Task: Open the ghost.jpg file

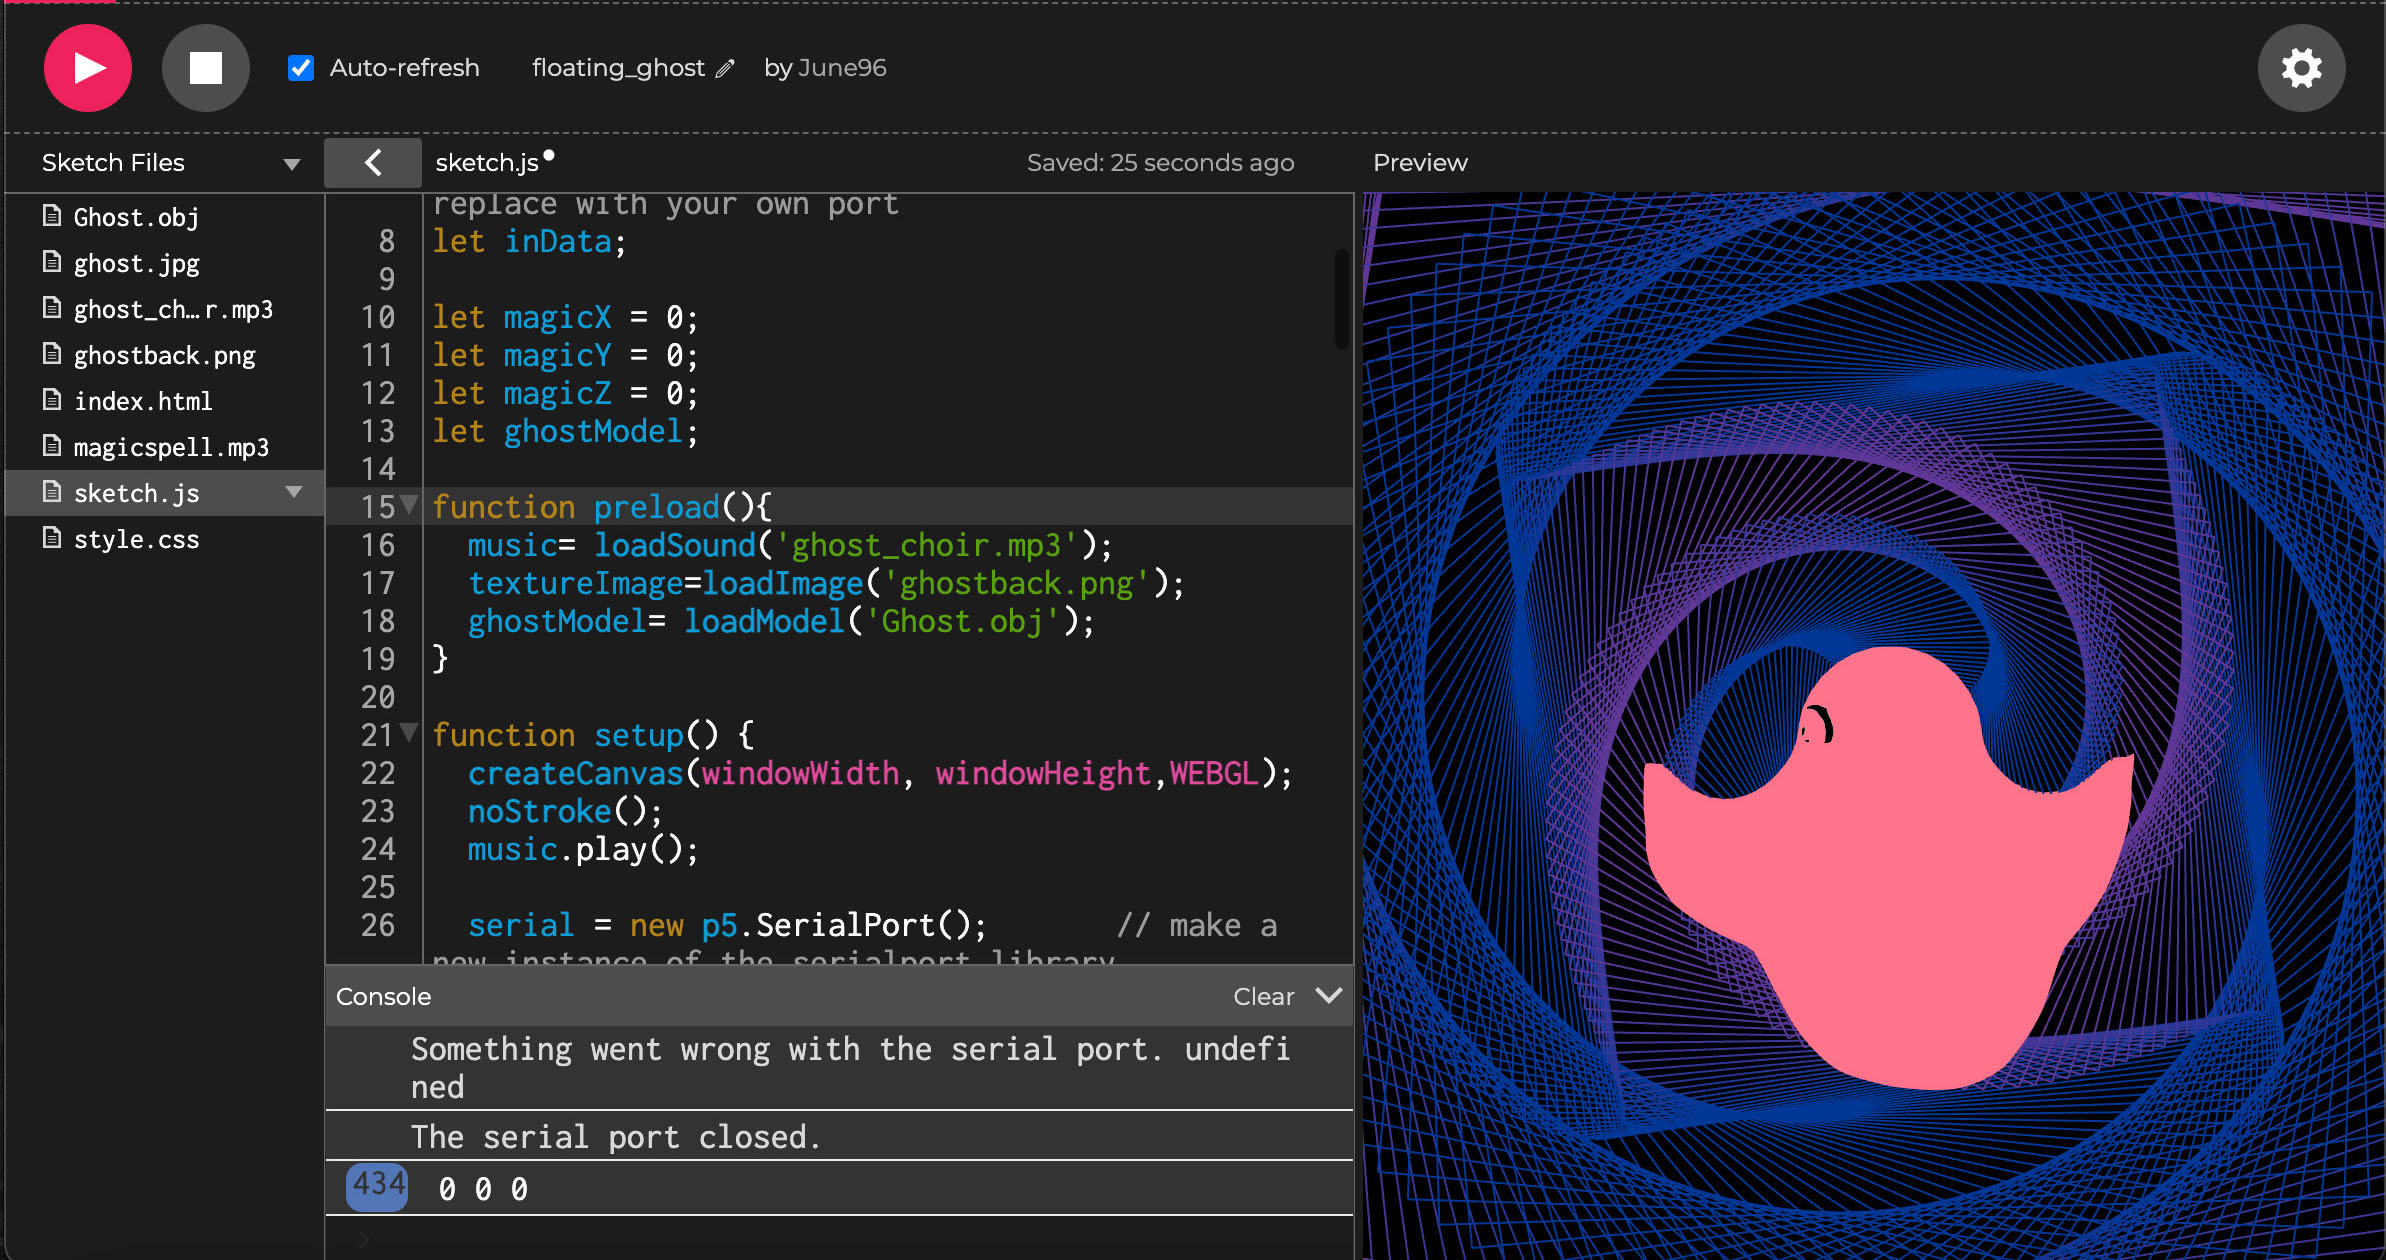Action: click(136, 263)
